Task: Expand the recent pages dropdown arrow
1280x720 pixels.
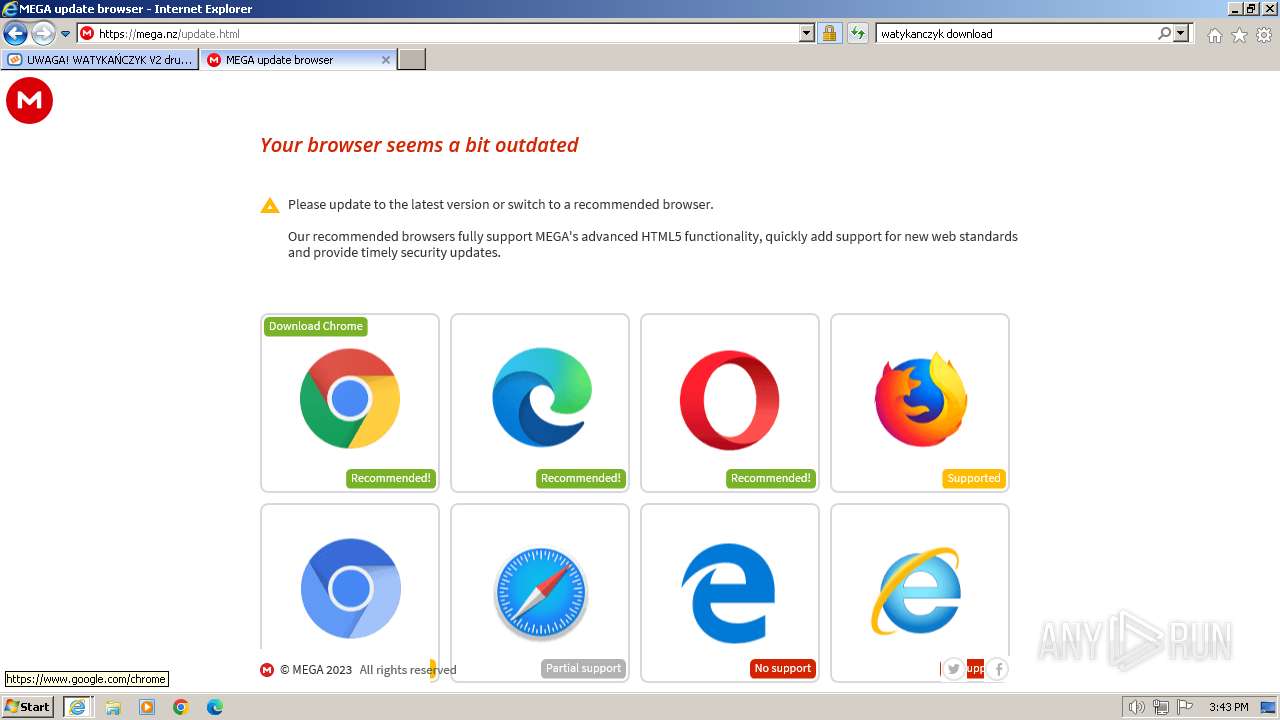Action: (x=65, y=34)
